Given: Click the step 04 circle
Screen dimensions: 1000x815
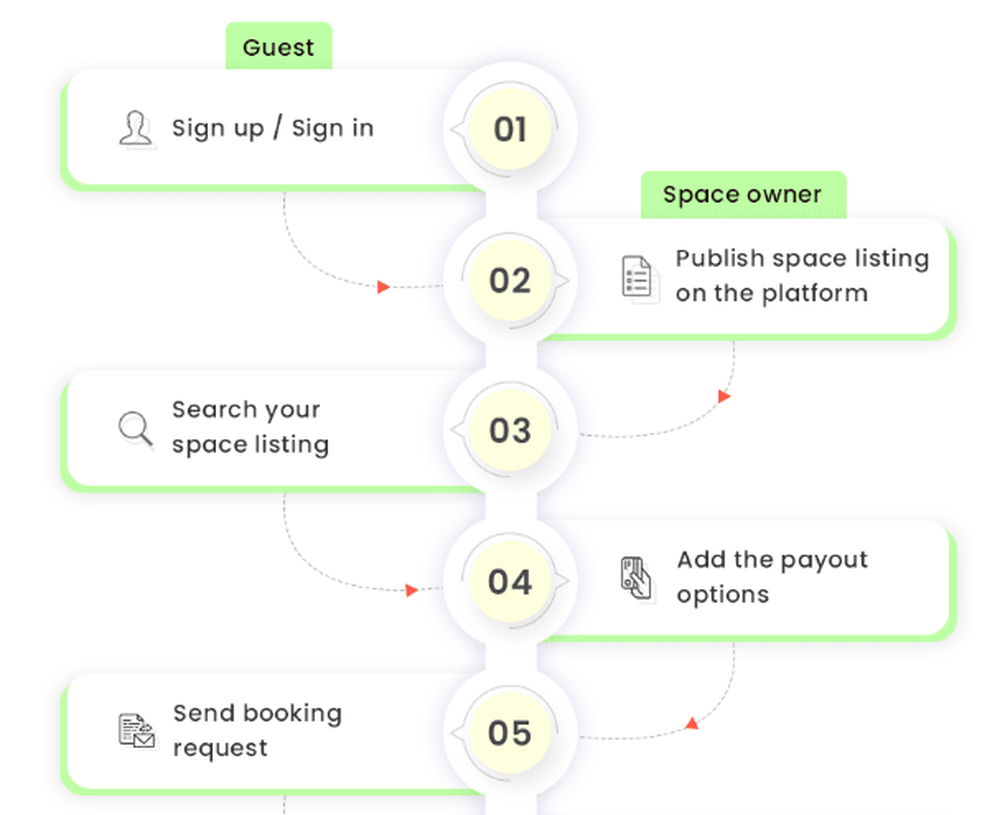Looking at the screenshot, I should coord(510,581).
